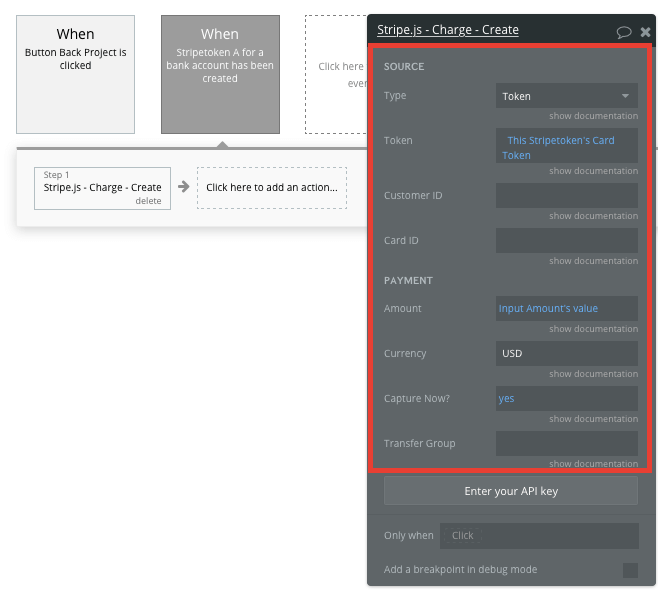Show documentation under Customer ID field
658x591 pixels.
point(593,216)
